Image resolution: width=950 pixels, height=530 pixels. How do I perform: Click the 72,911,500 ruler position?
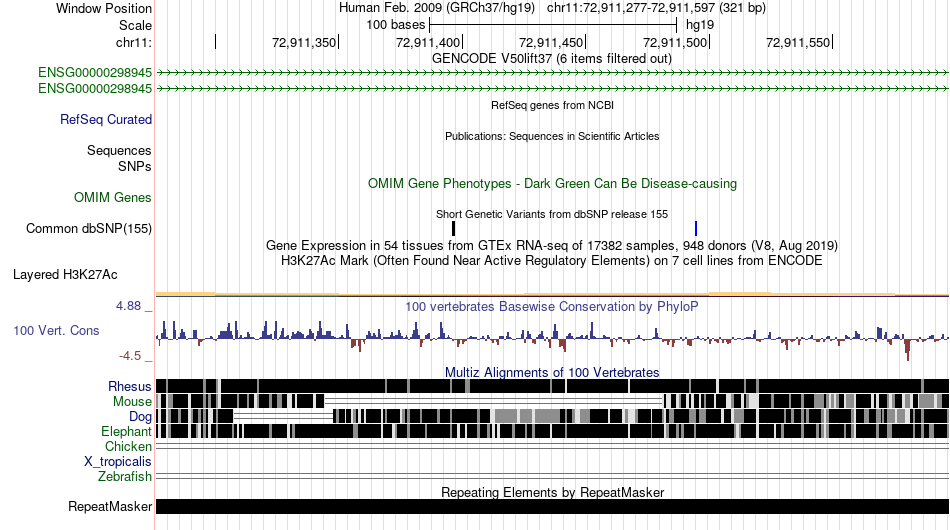coord(674,42)
